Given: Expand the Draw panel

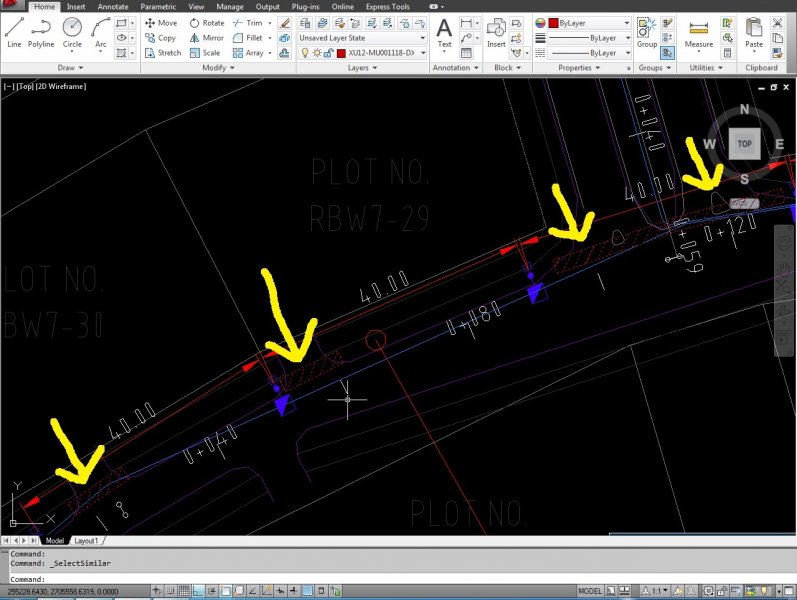Looking at the screenshot, I should click(71, 68).
